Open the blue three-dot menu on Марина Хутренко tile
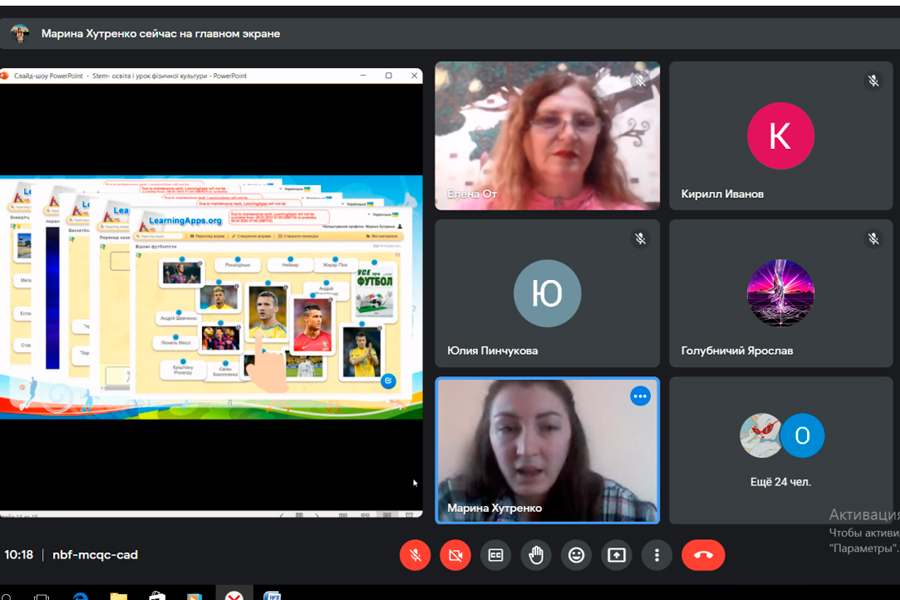Viewport: 900px width, 600px height. (640, 396)
